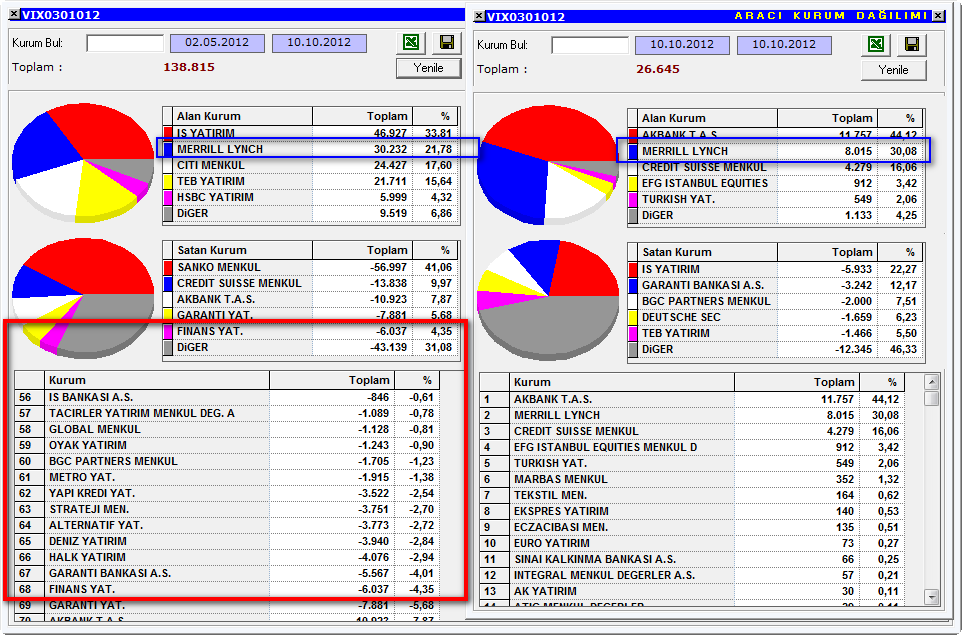The width and height of the screenshot is (962, 635).
Task: Close the right VIX0301012 window via title X
Action: click(938, 16)
